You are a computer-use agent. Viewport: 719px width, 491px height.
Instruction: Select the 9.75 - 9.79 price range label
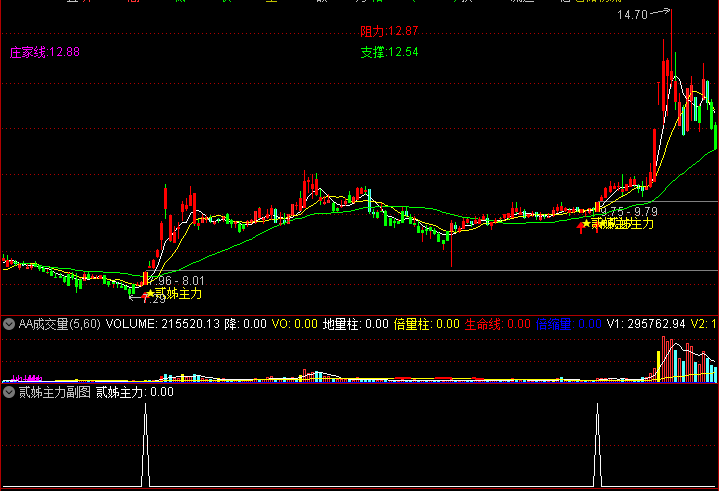pyautogui.click(x=629, y=211)
